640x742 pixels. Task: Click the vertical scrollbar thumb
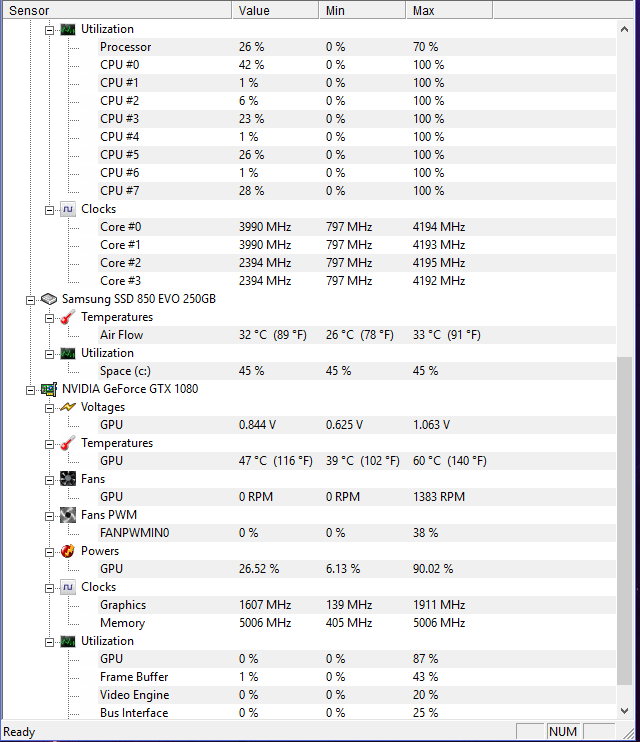[624, 521]
